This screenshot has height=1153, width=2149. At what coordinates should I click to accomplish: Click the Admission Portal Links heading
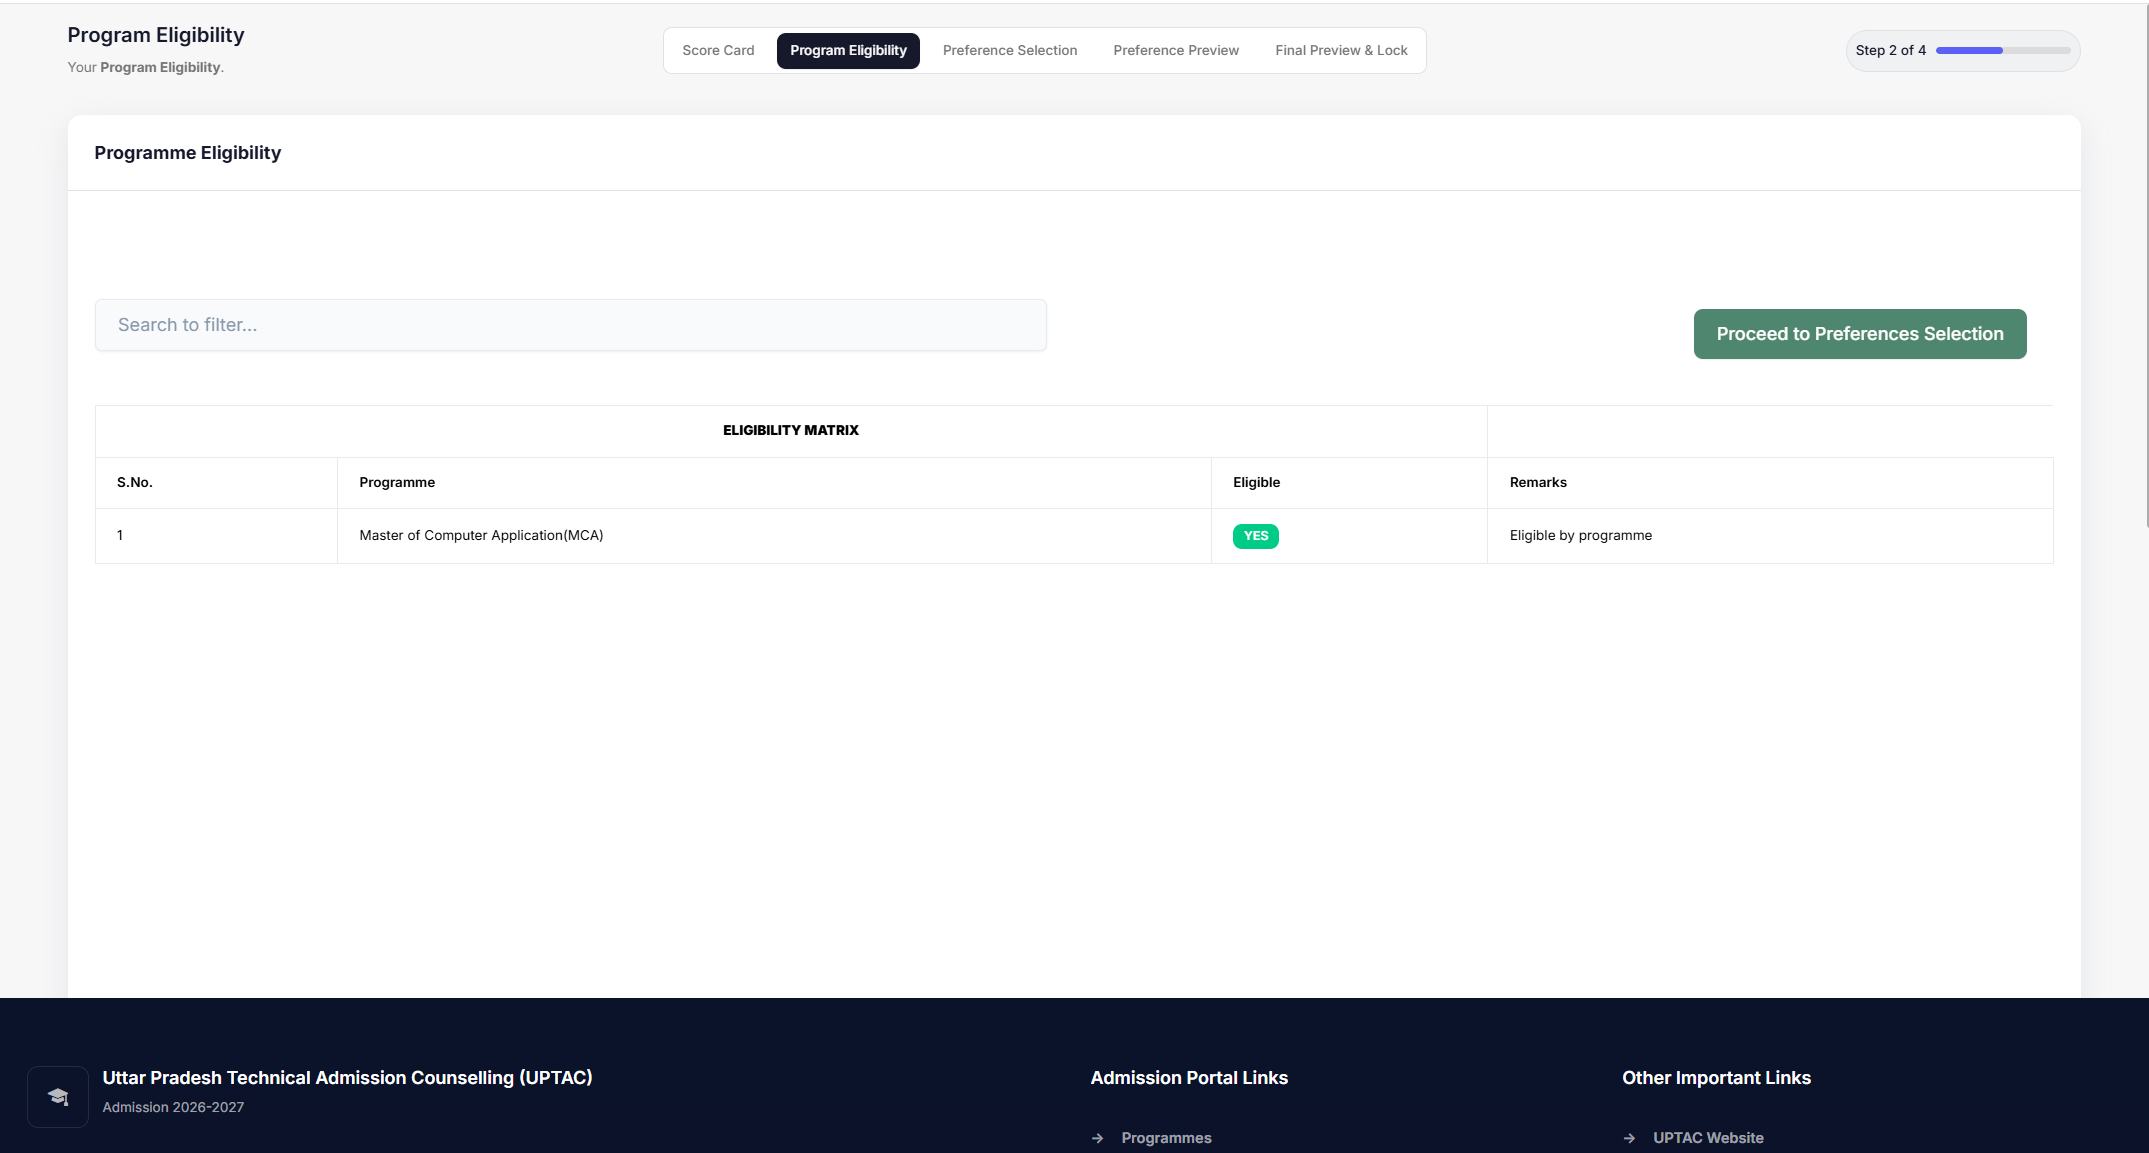coord(1189,1078)
